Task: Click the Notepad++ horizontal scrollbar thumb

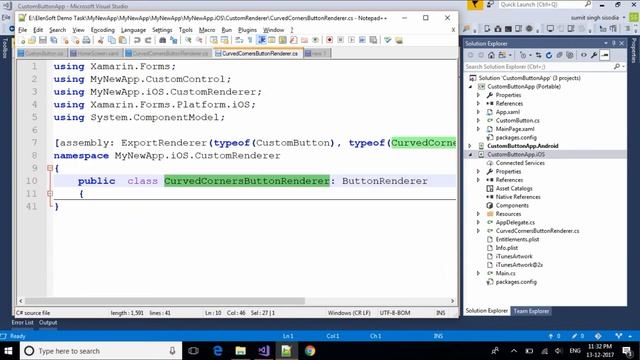Action: tap(165, 301)
